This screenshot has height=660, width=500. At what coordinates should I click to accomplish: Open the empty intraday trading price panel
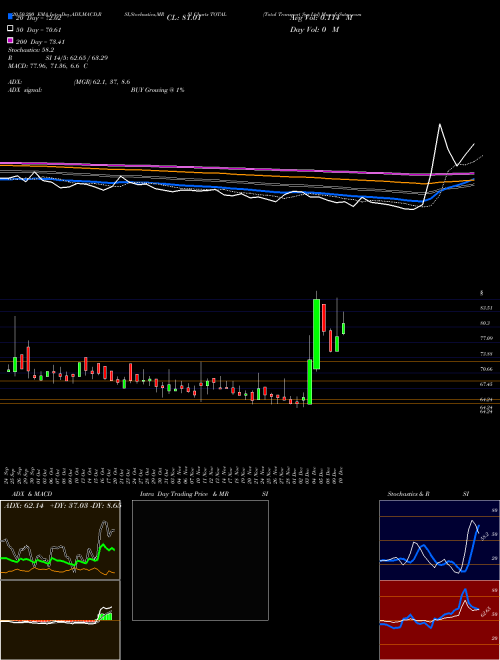(200, 560)
